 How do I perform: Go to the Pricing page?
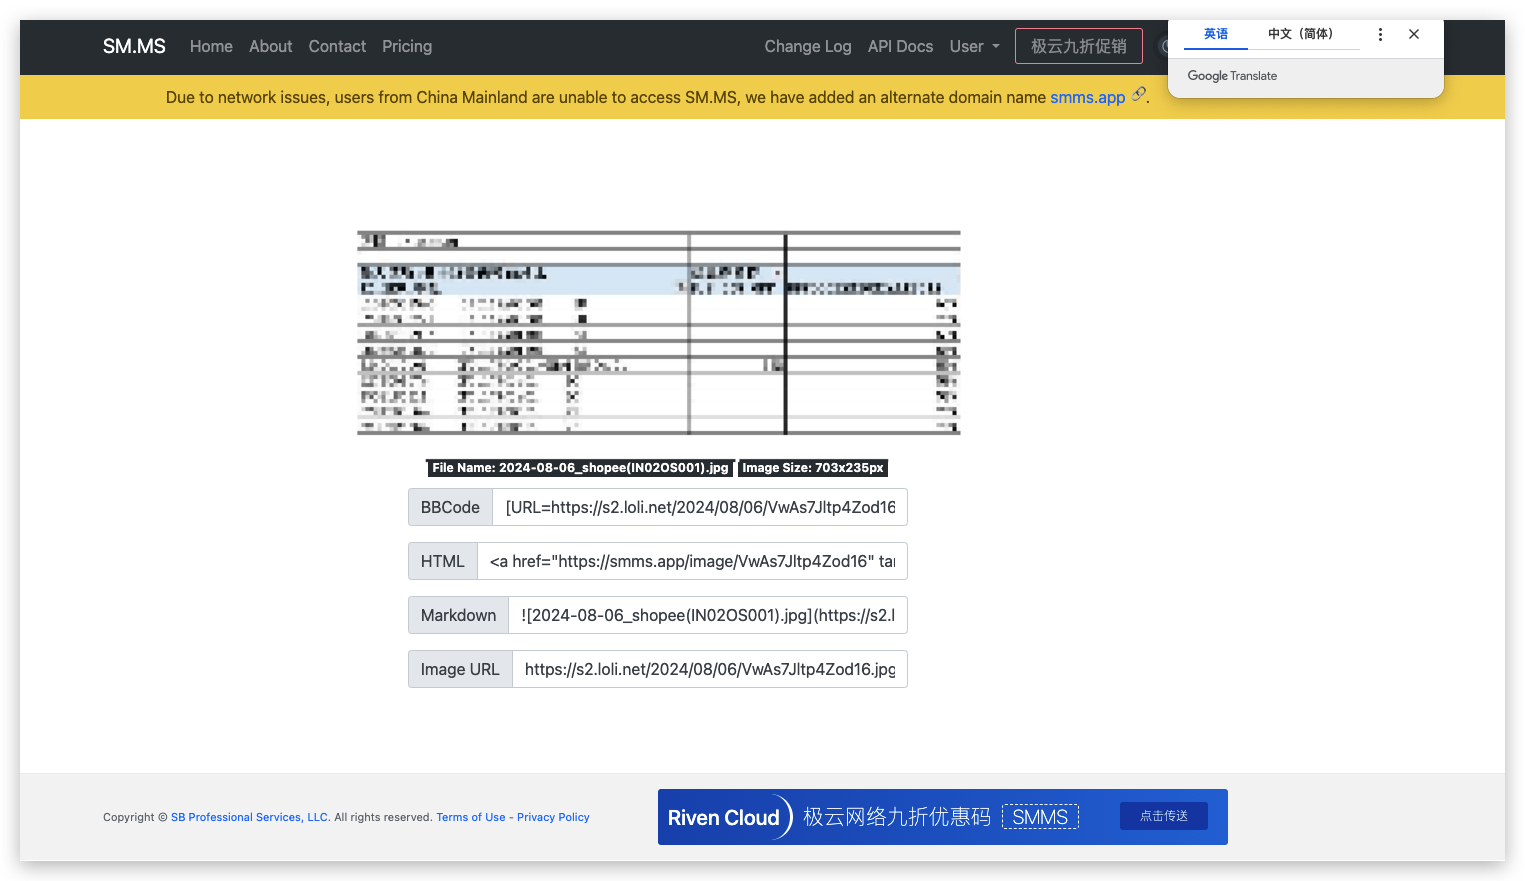click(x=407, y=46)
